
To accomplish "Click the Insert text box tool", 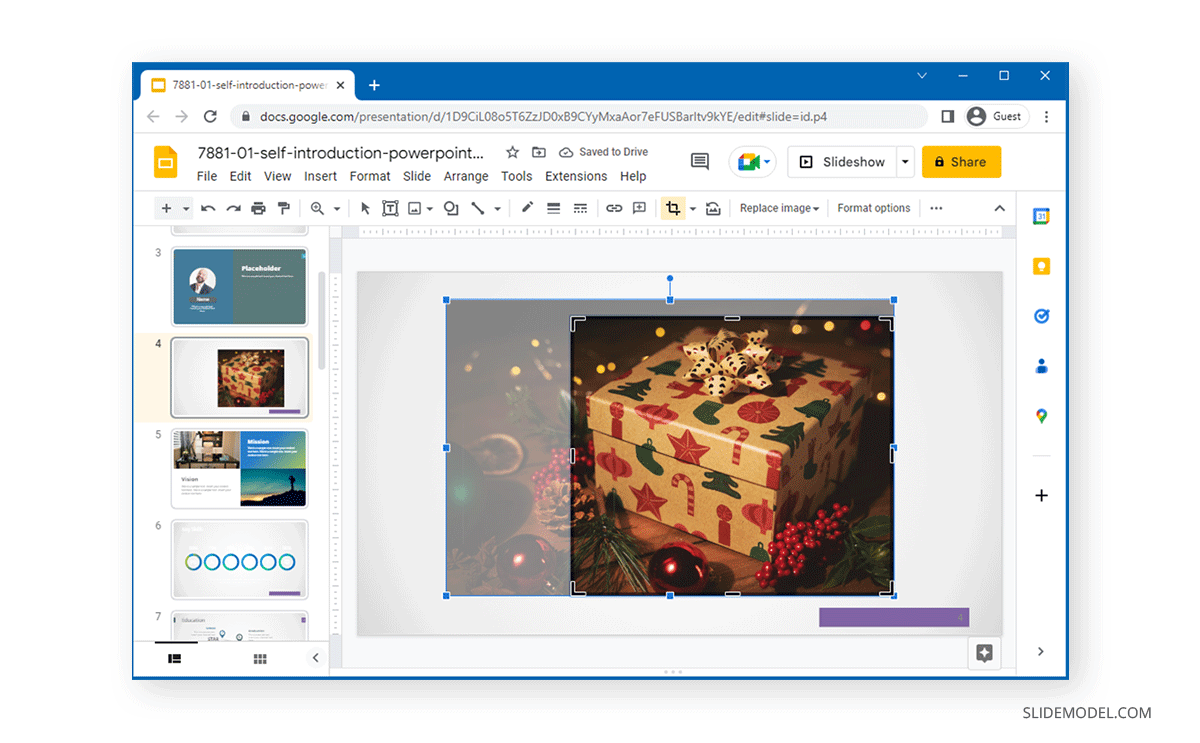I will (390, 208).
